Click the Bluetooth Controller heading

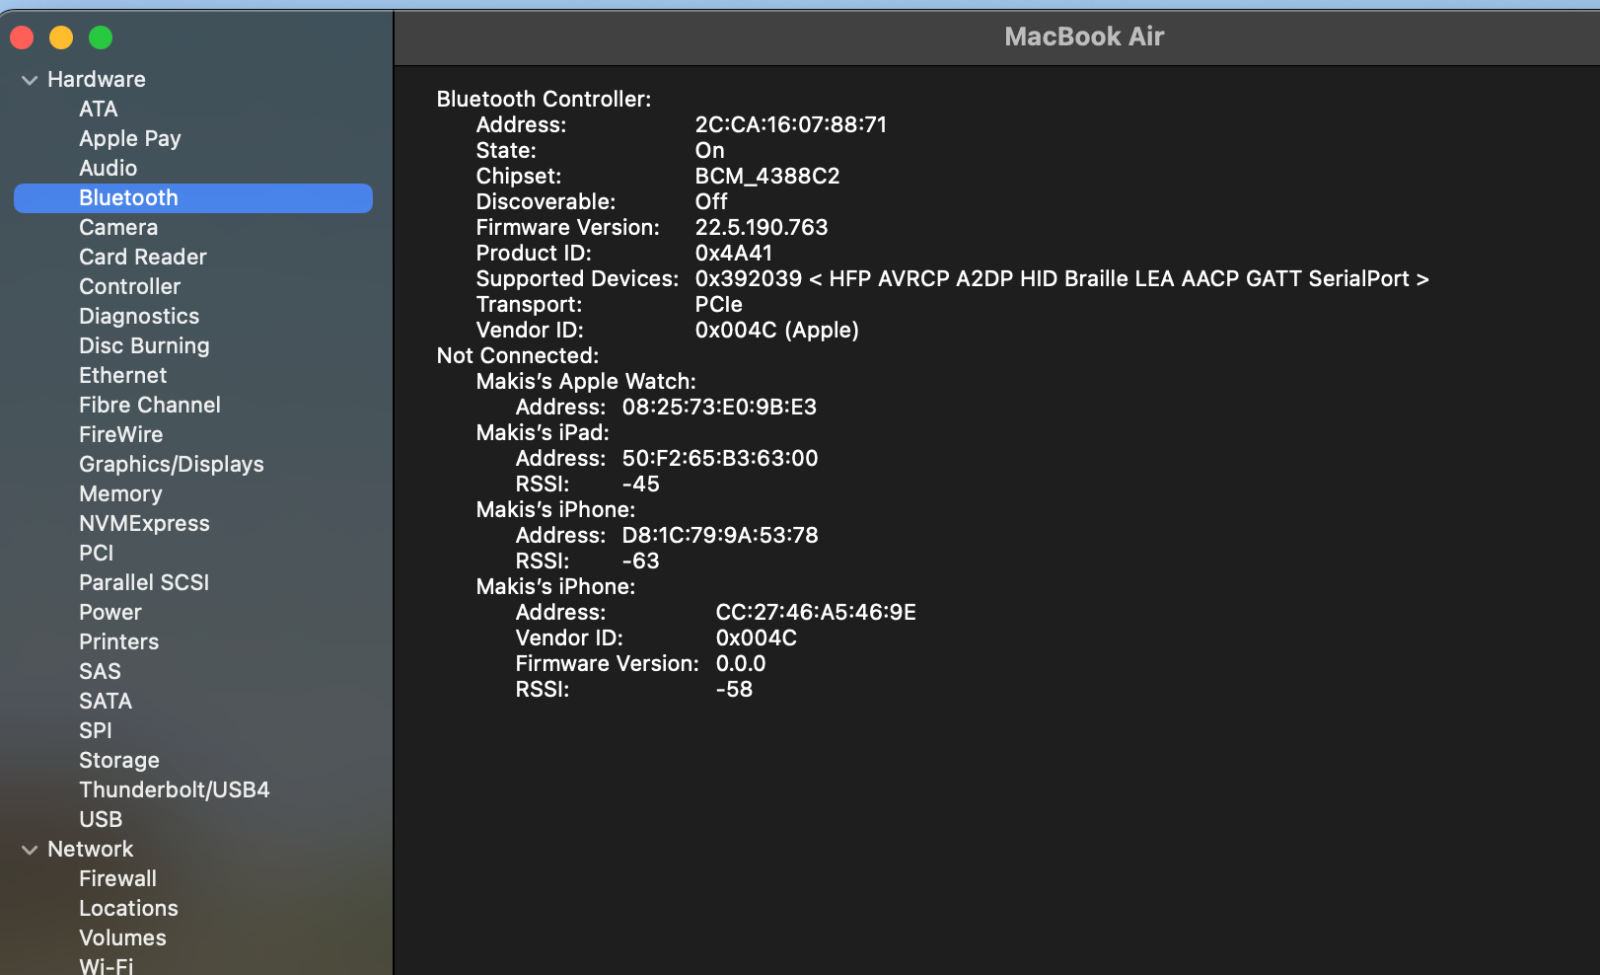click(544, 99)
